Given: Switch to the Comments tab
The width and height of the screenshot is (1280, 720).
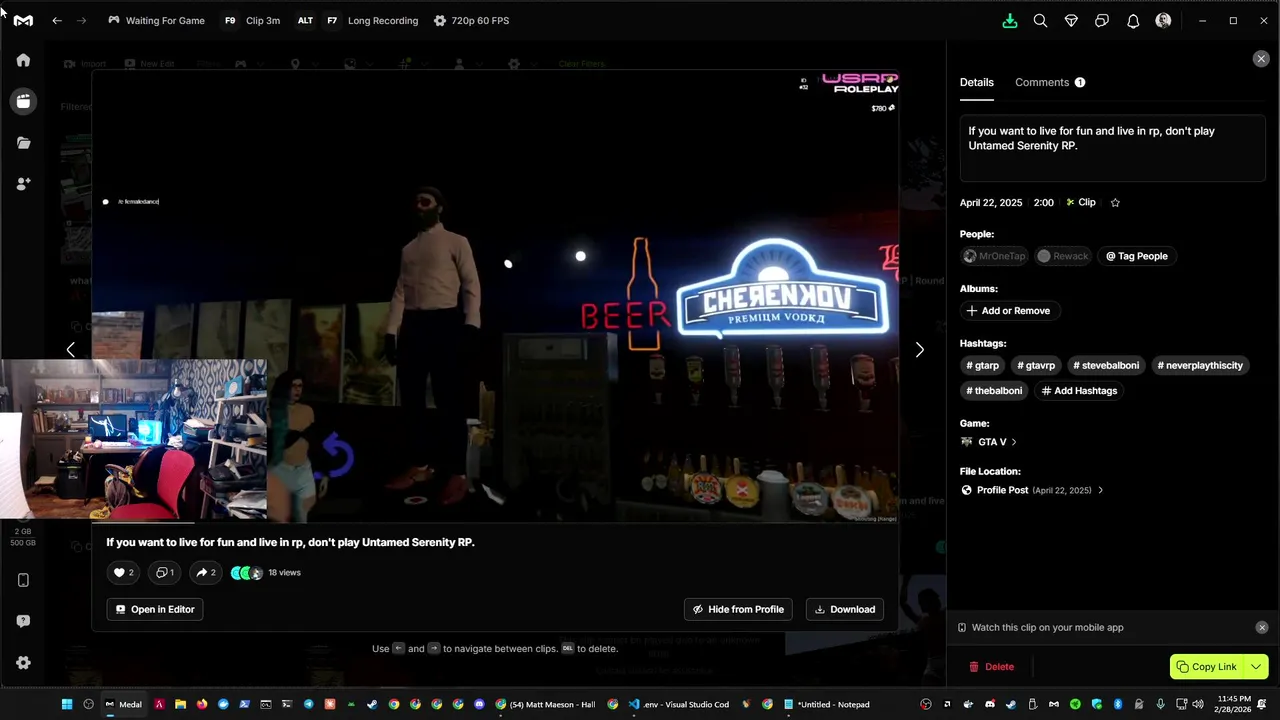Looking at the screenshot, I should click(x=1050, y=82).
